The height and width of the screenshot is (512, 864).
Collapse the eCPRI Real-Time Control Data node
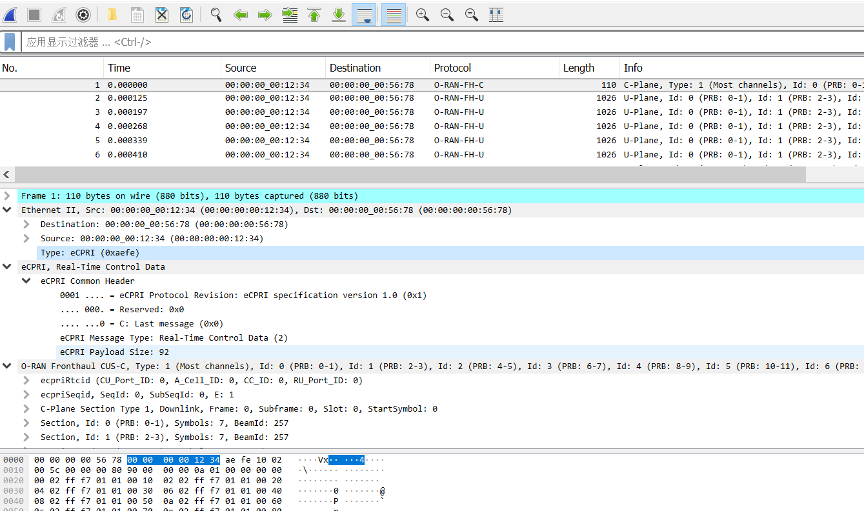(x=7, y=267)
